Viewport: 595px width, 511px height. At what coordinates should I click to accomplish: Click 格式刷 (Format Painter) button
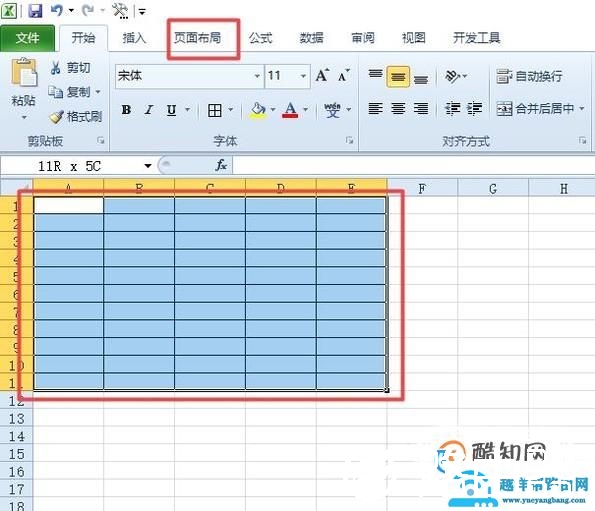coord(76,116)
